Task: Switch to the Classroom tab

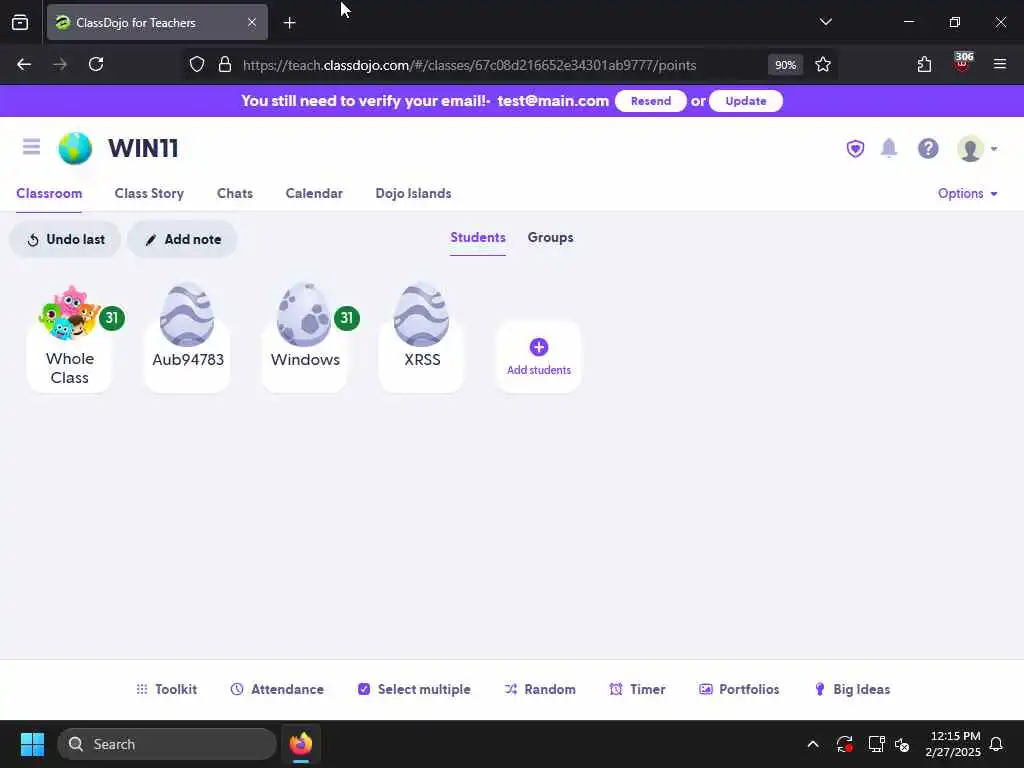Action: click(x=49, y=193)
